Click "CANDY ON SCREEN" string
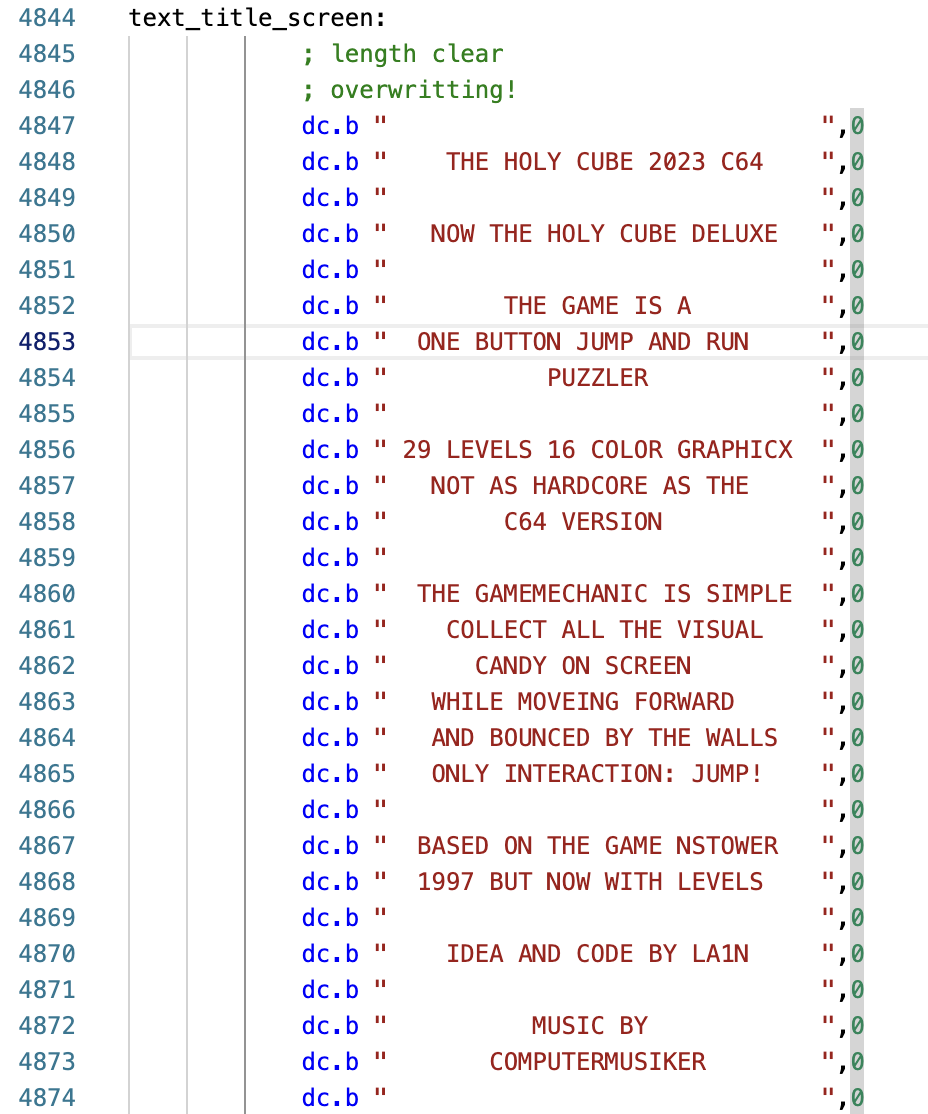 (582, 666)
